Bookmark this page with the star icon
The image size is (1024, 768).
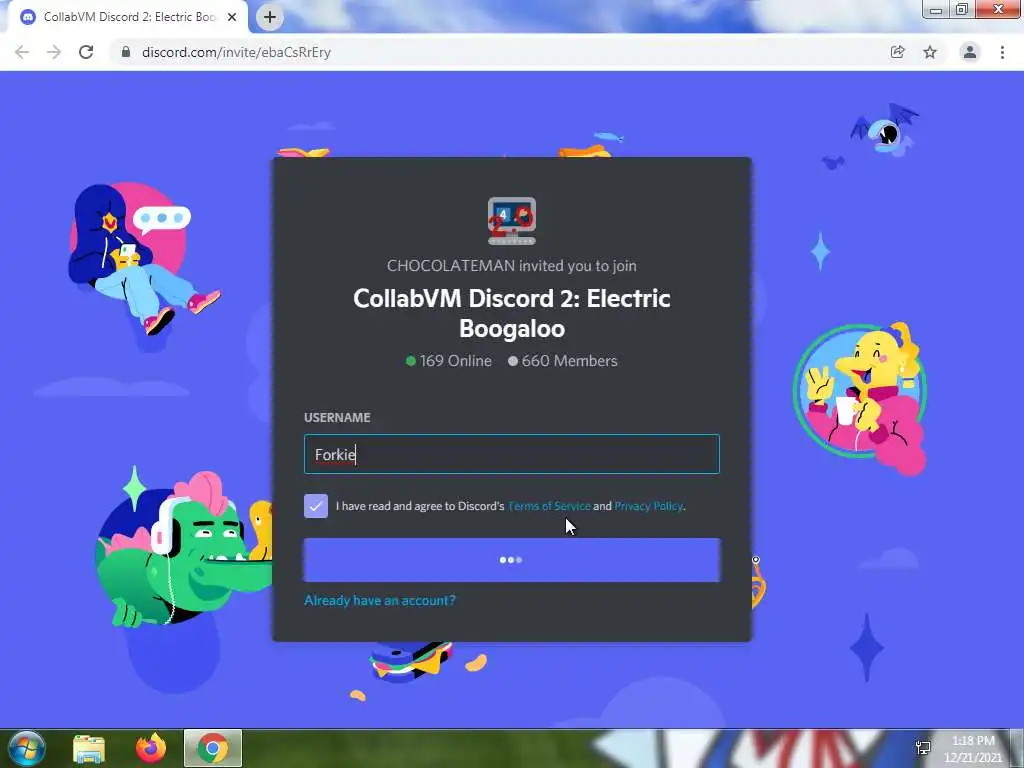coord(930,52)
